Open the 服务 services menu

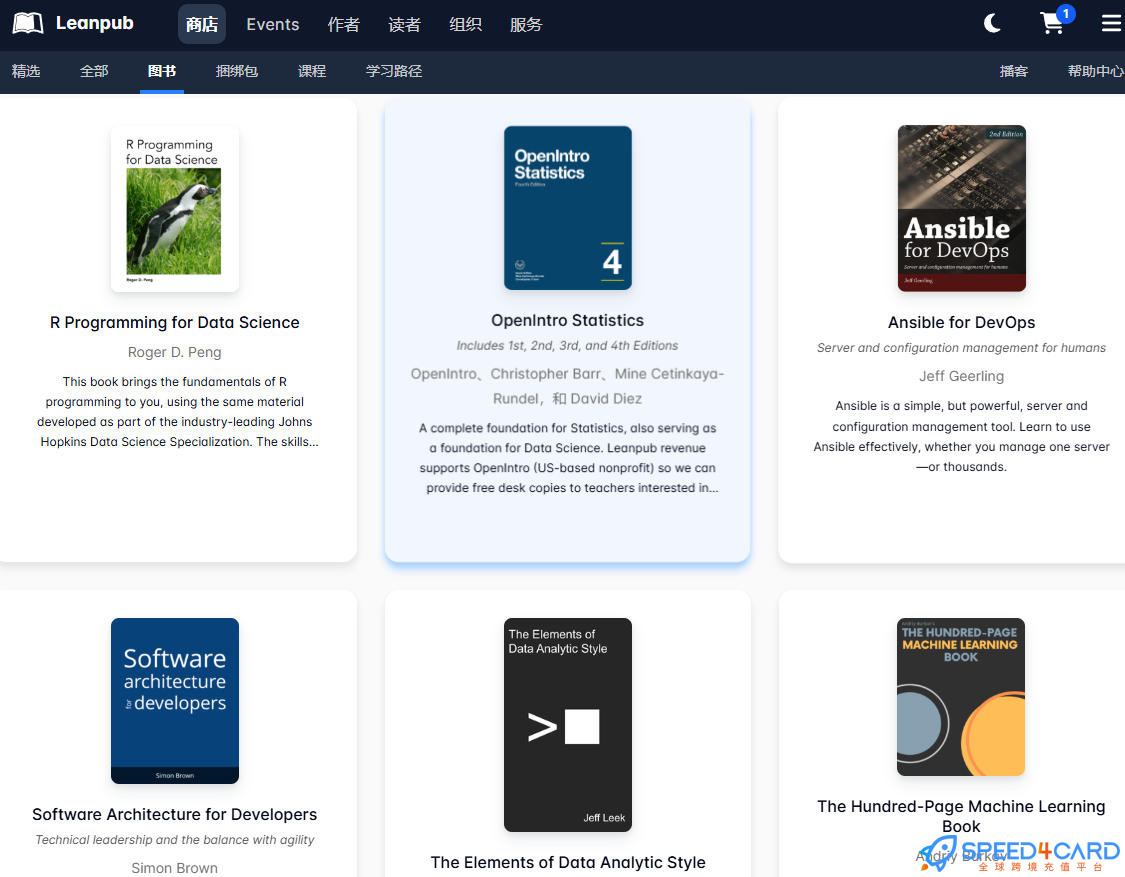coord(526,24)
